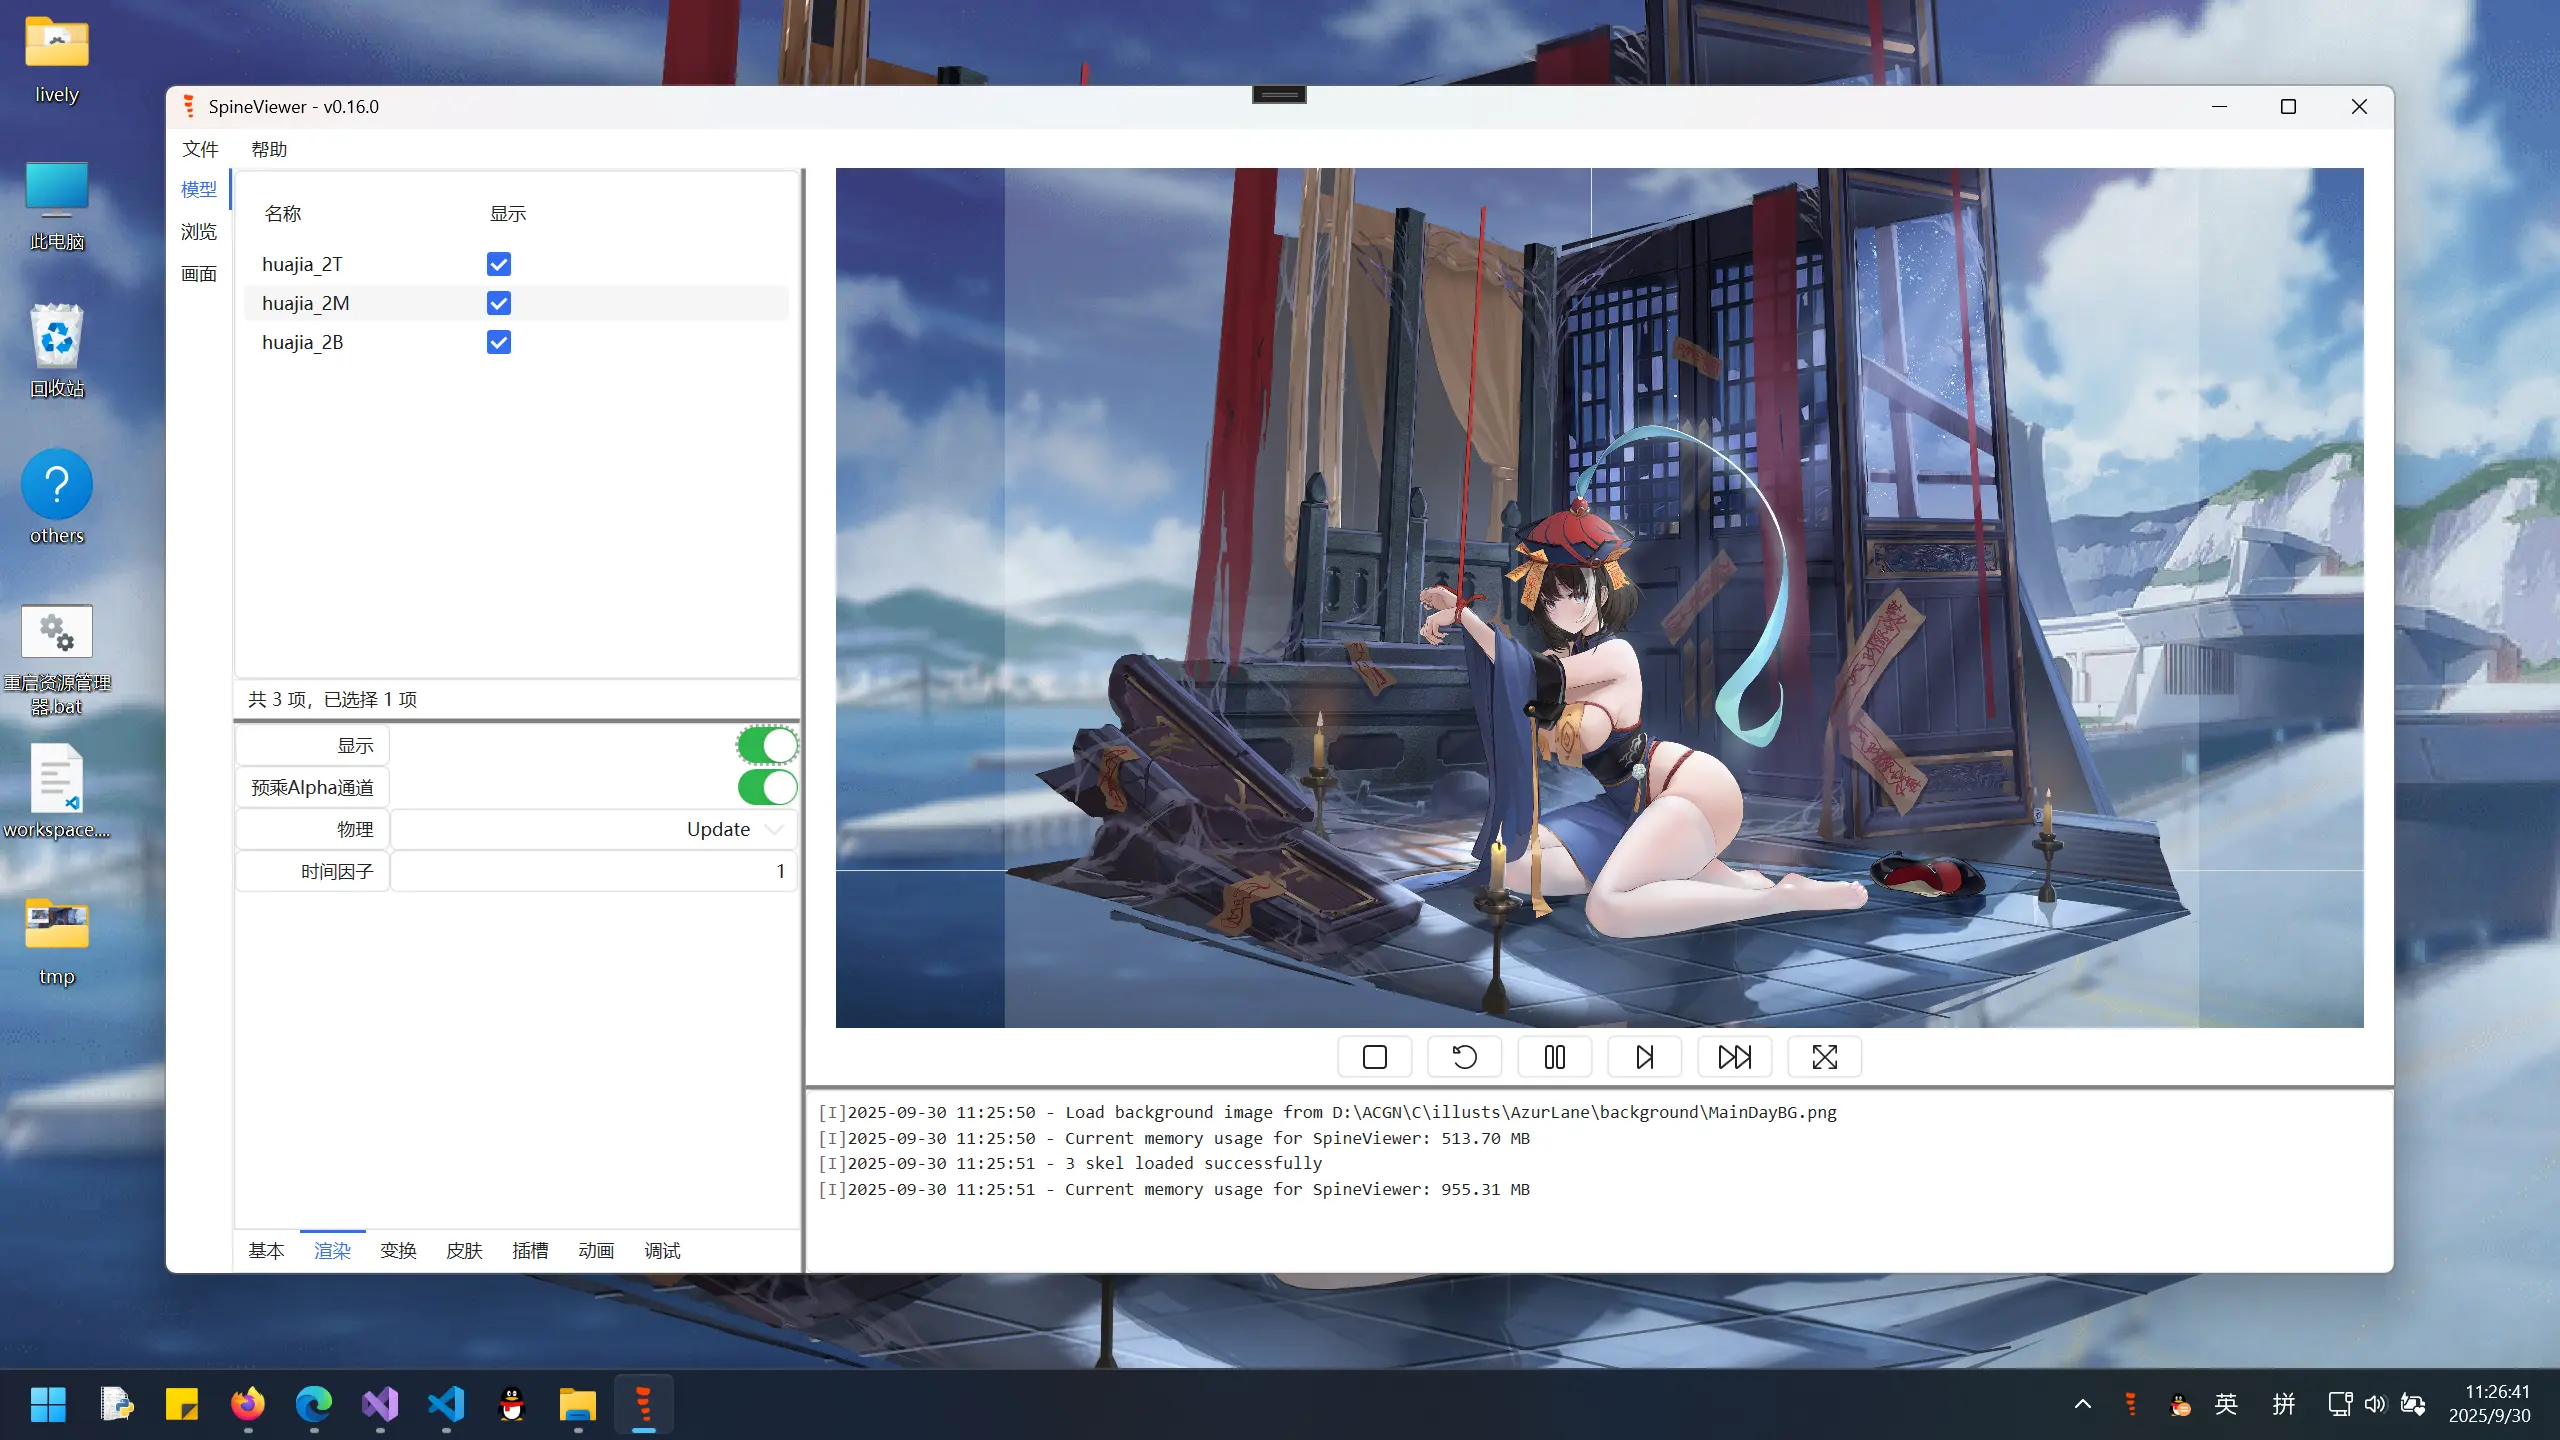Screen dimensions: 2560x1440
Task: Open Firefox from the taskbar
Action: [248, 1405]
